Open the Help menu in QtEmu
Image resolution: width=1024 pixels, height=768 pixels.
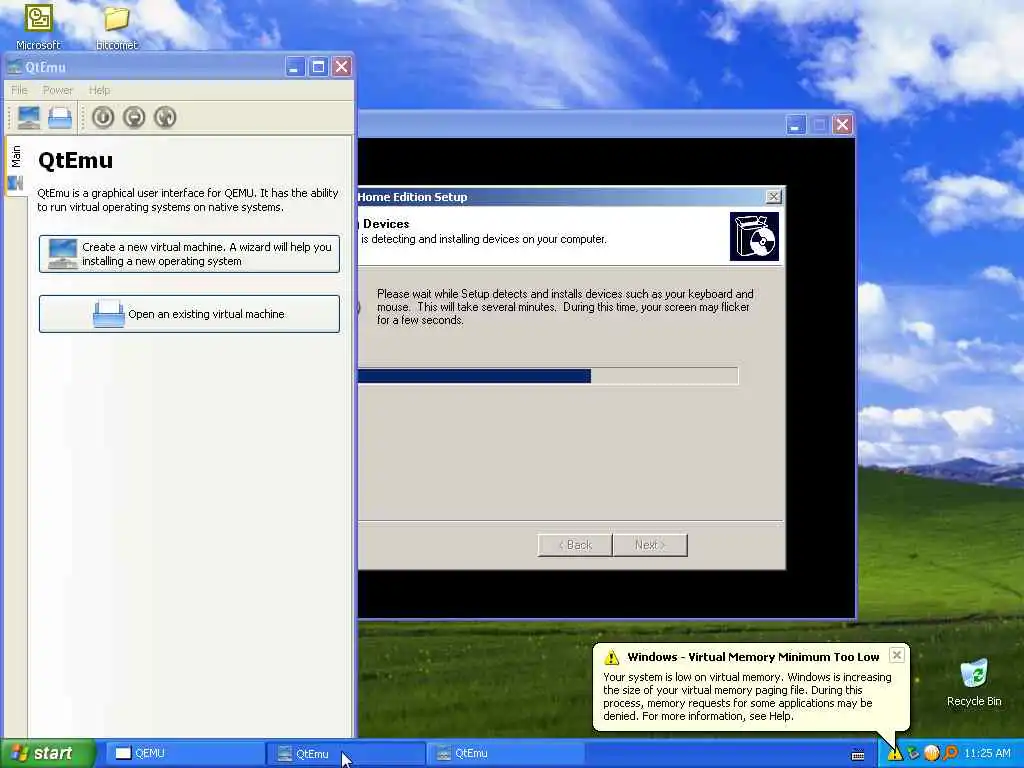99,90
